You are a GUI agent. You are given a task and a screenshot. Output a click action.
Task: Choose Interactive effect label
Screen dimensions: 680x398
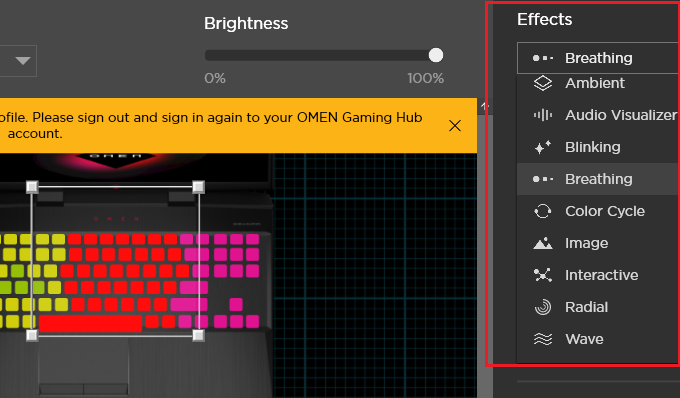tap(602, 275)
